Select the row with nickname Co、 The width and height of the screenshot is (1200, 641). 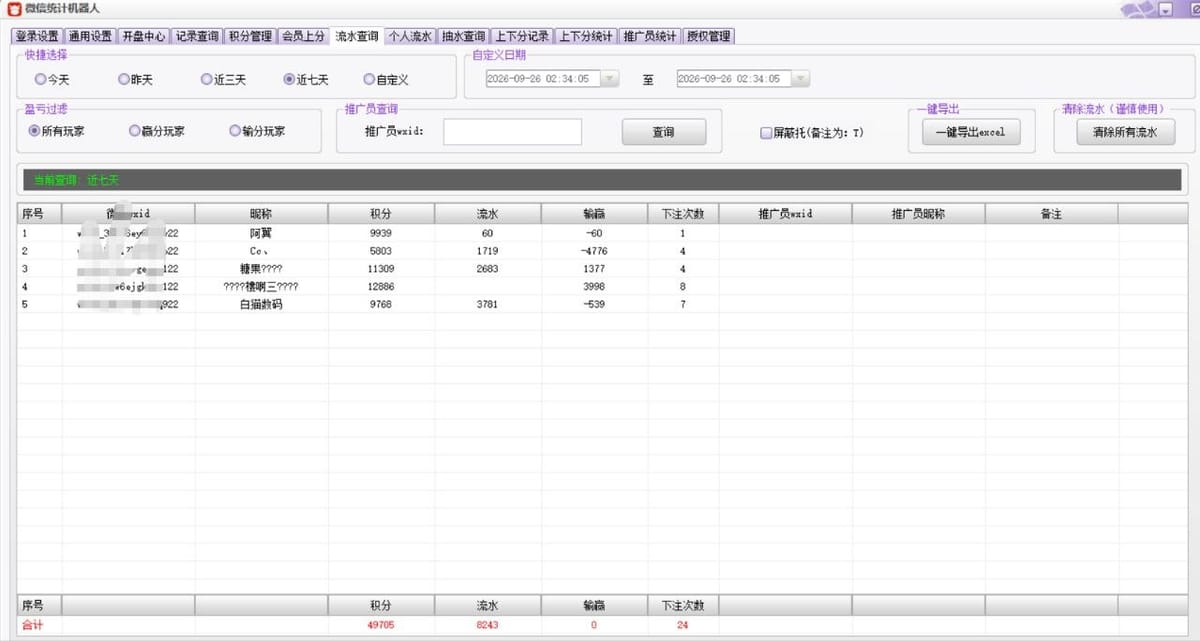[600, 251]
